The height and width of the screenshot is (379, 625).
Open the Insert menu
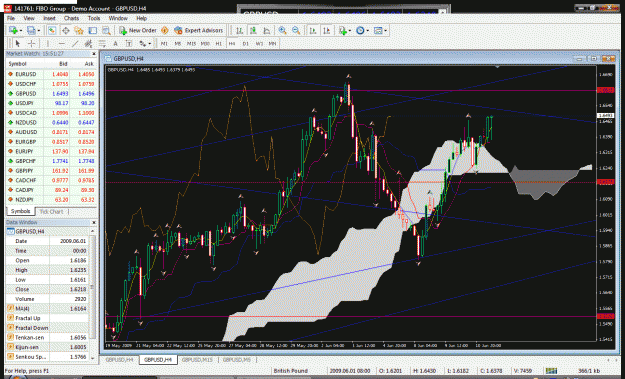pyautogui.click(x=49, y=18)
